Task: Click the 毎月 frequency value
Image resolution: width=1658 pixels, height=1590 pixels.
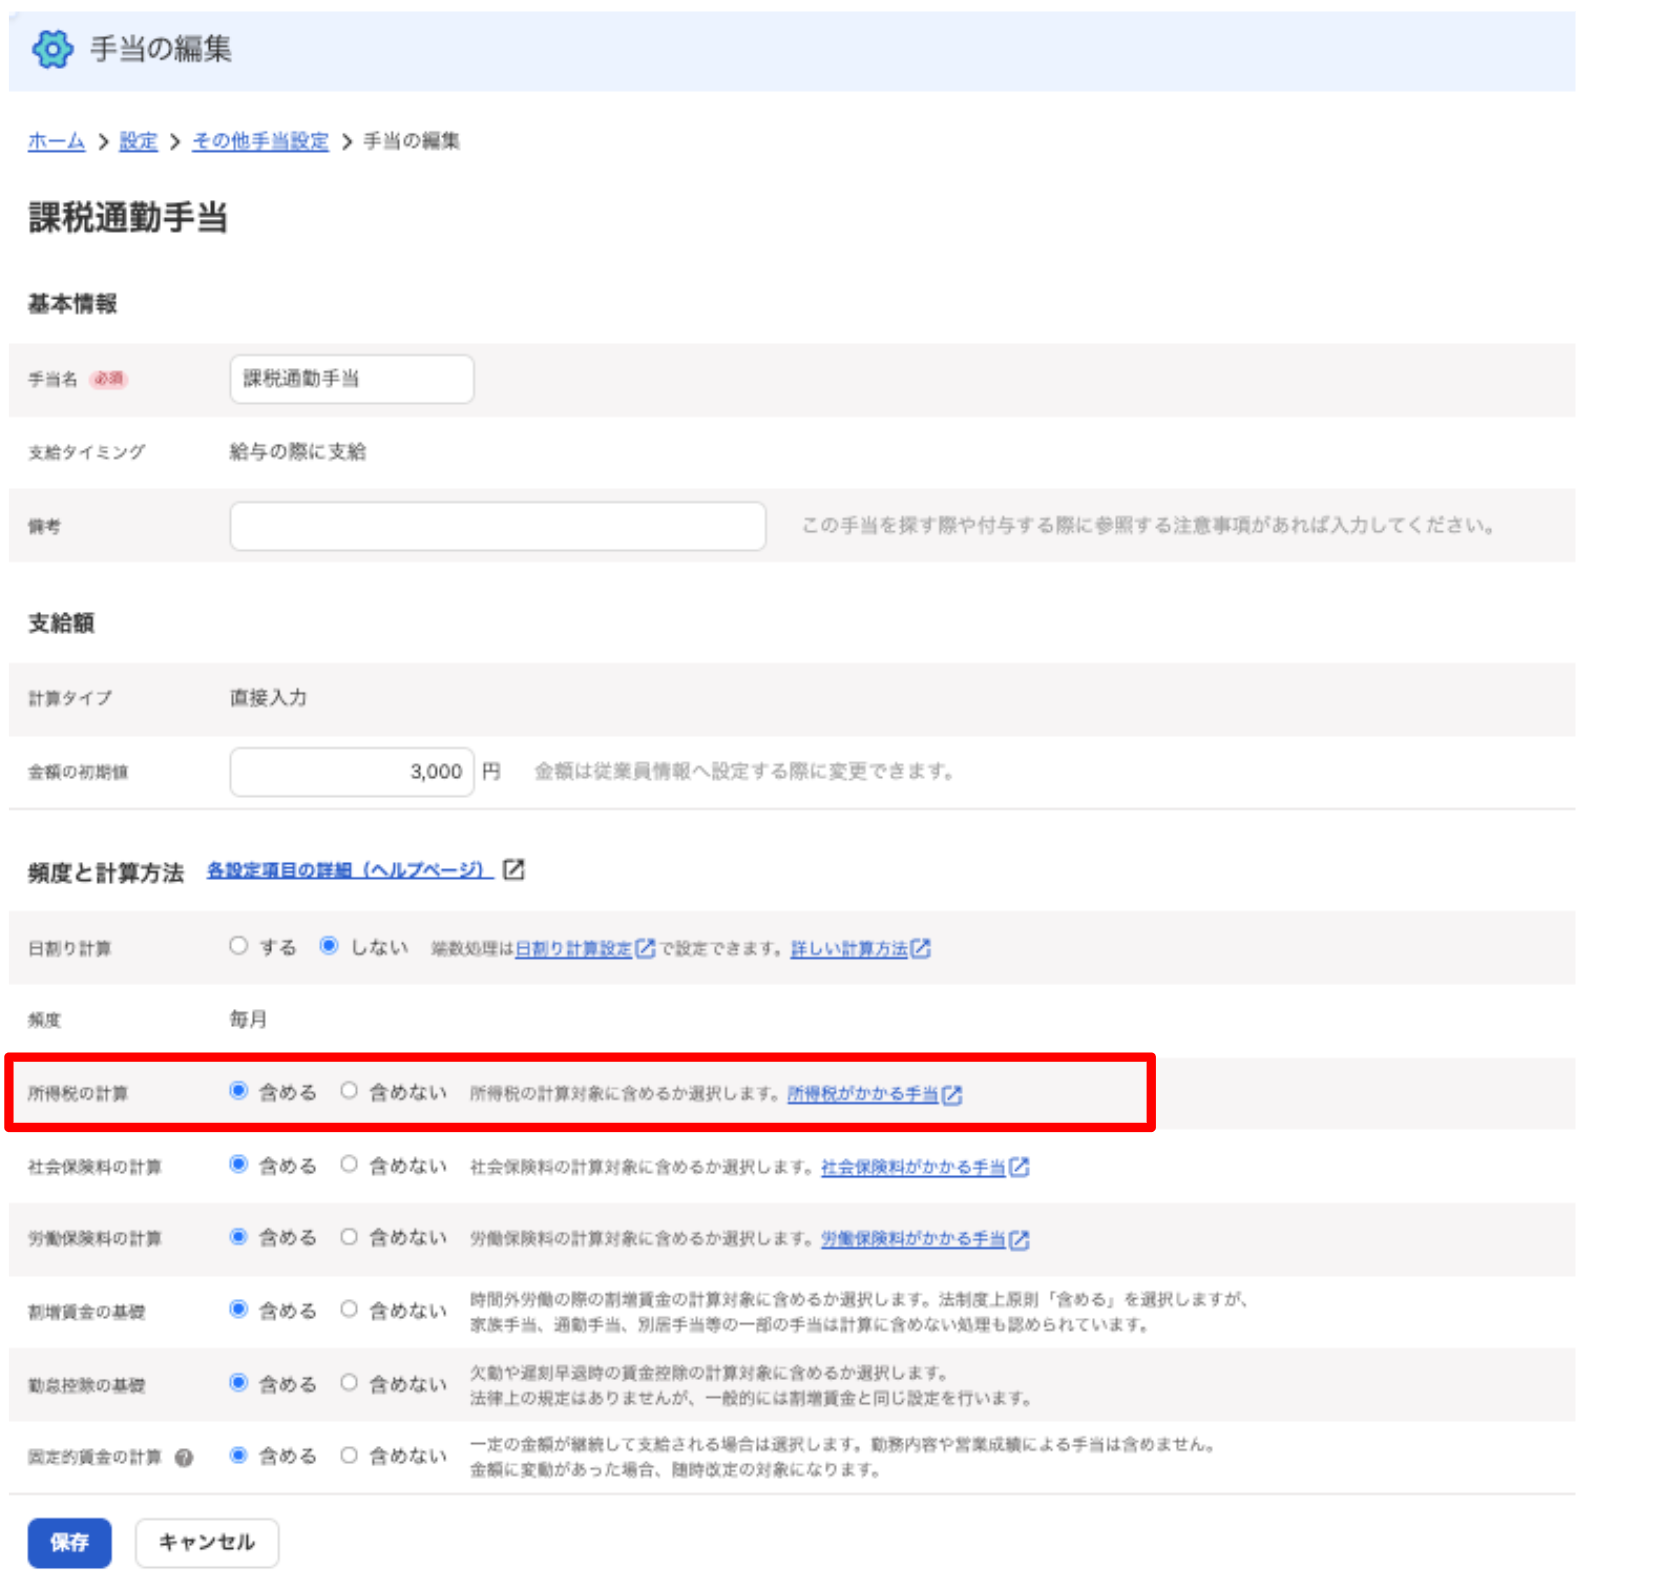Action: pyautogui.click(x=248, y=1020)
